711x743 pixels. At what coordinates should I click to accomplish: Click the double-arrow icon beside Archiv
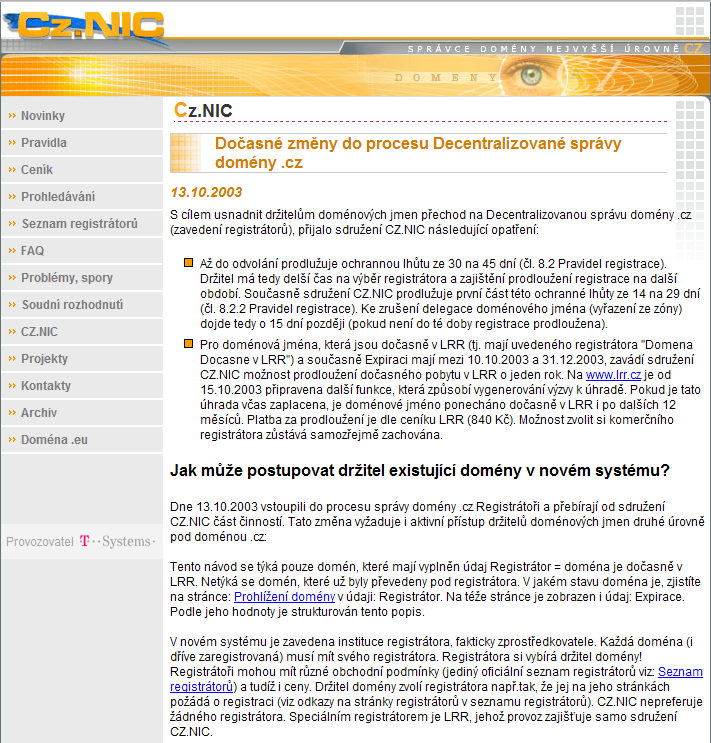12,413
